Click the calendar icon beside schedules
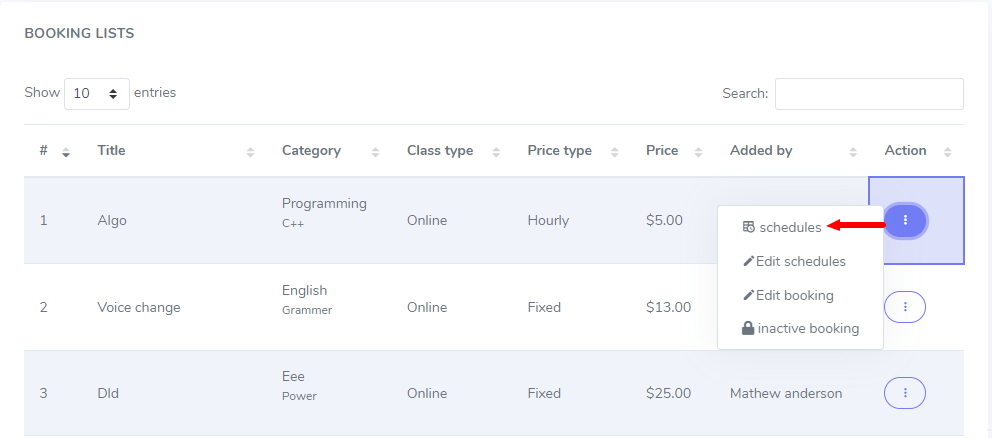Viewport: 992px width, 438px height. [748, 227]
